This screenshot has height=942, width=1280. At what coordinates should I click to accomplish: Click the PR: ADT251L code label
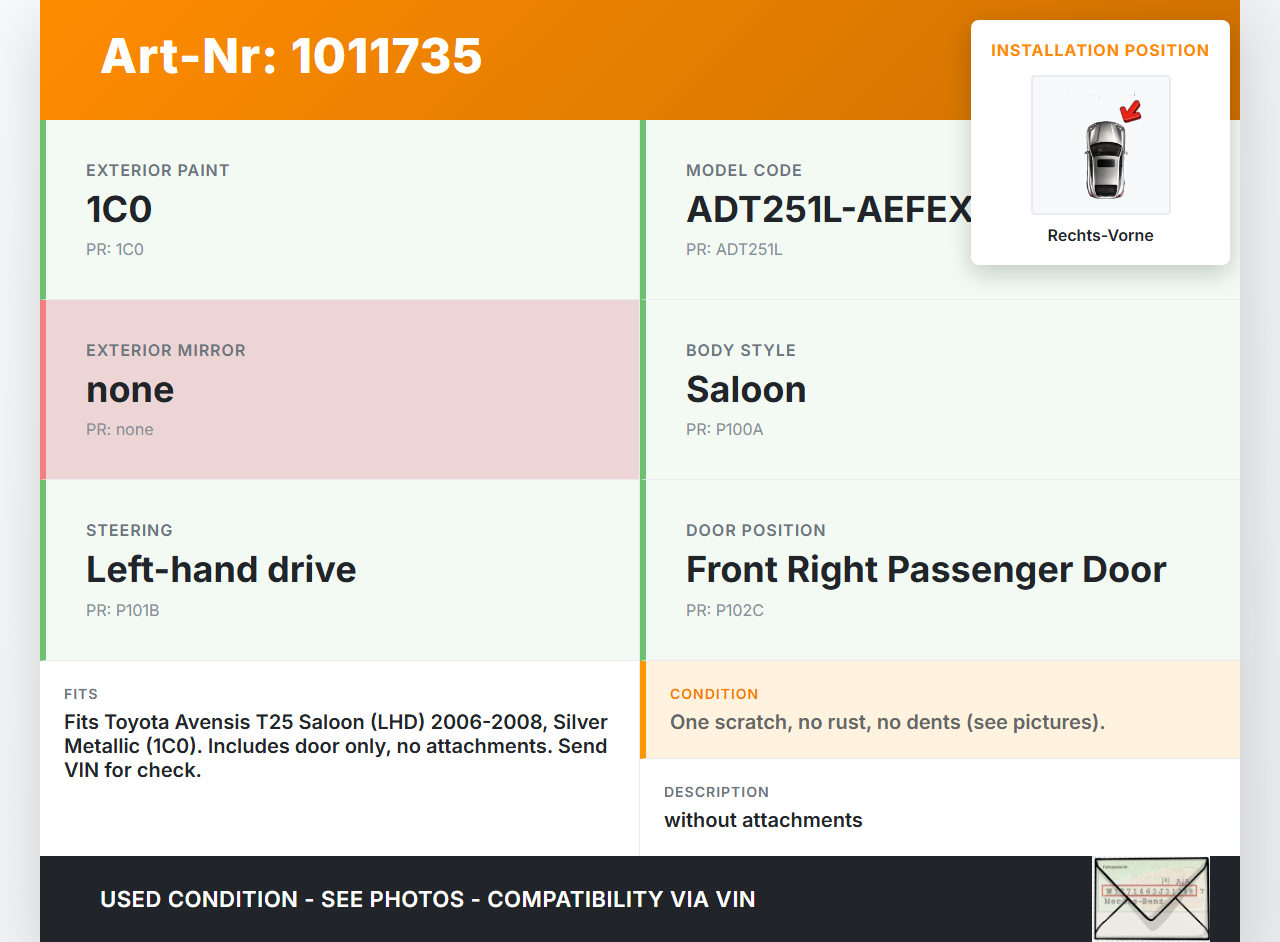click(x=734, y=250)
